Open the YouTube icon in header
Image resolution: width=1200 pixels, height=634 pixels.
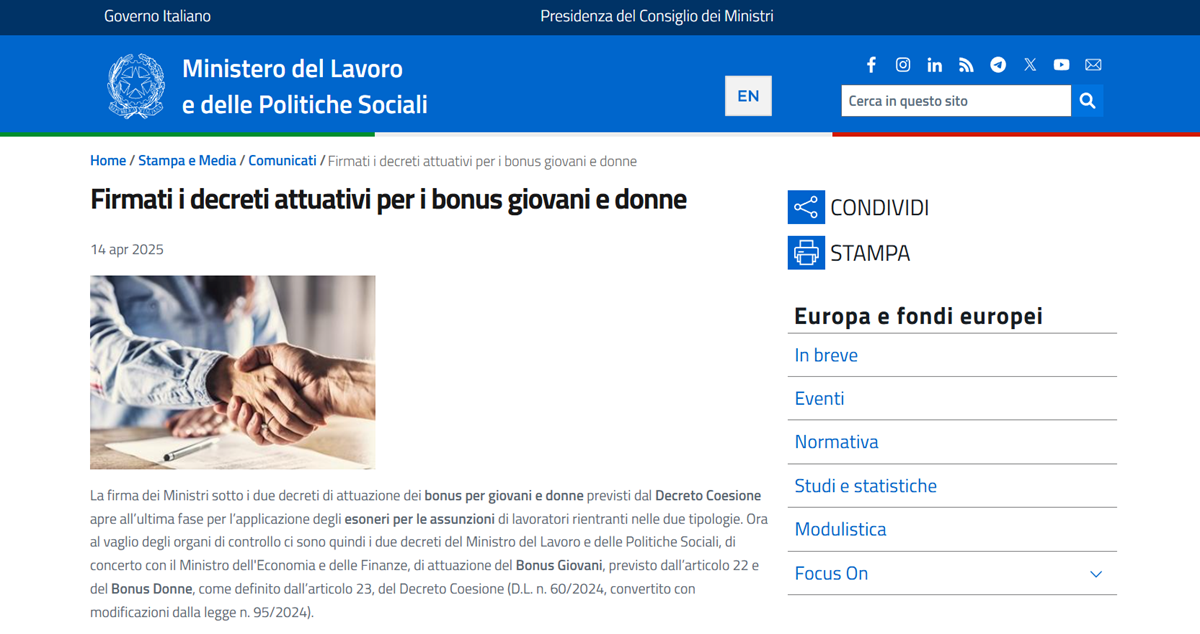(x=1062, y=65)
